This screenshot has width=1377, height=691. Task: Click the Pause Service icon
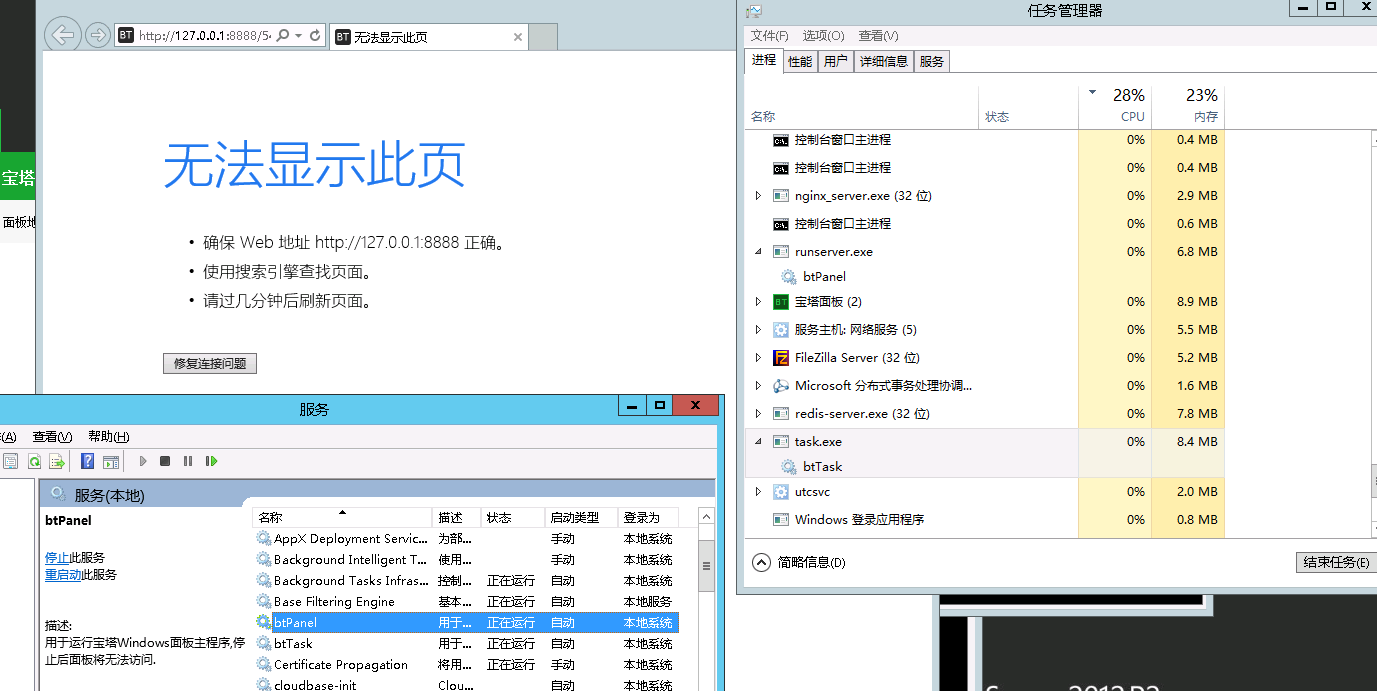point(188,461)
